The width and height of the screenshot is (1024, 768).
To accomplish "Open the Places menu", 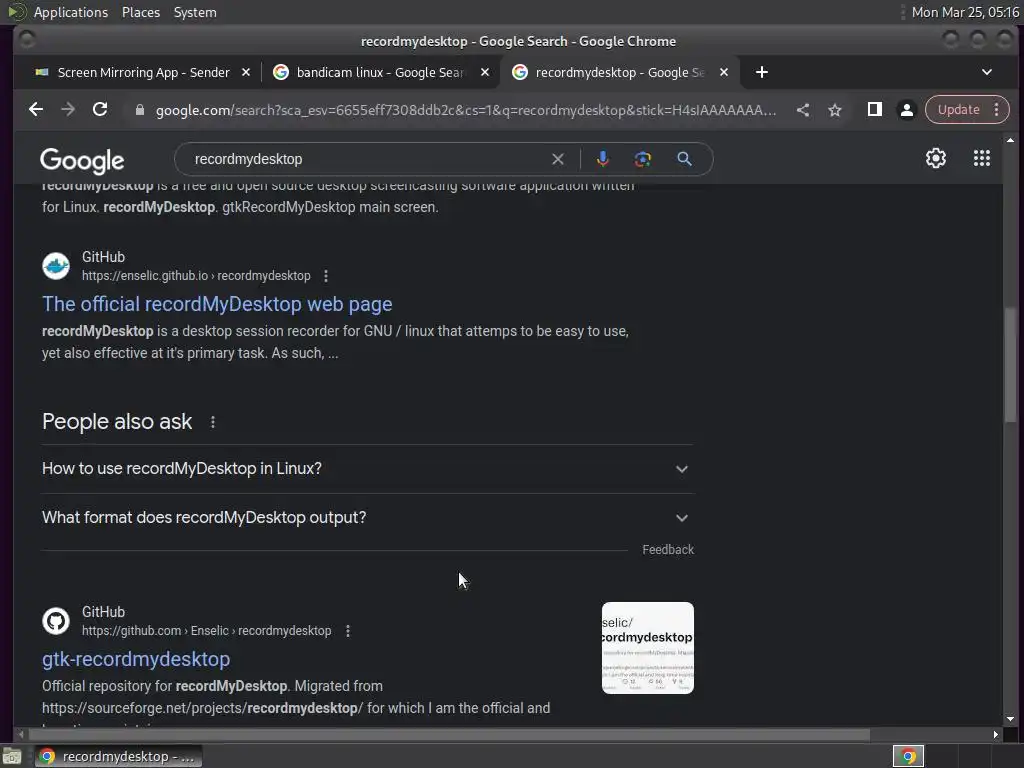I will pos(141,12).
